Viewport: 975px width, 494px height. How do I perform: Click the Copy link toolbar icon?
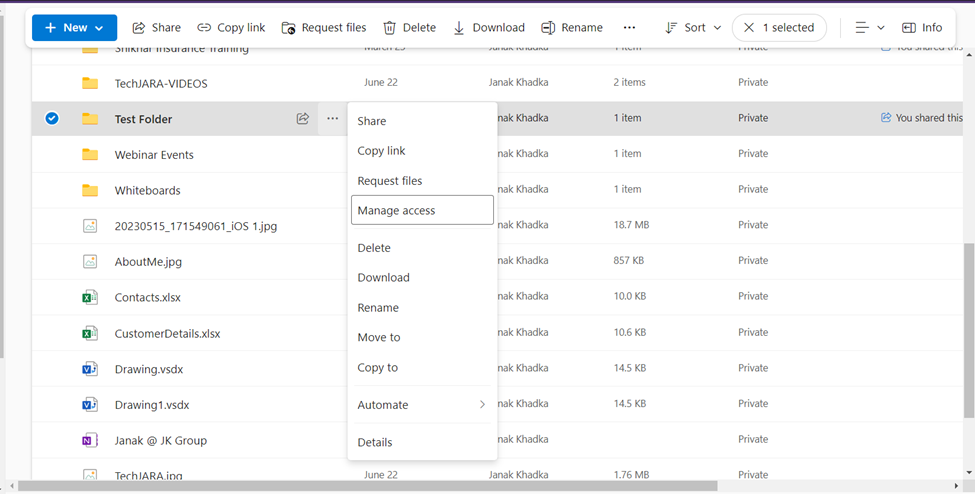click(204, 28)
